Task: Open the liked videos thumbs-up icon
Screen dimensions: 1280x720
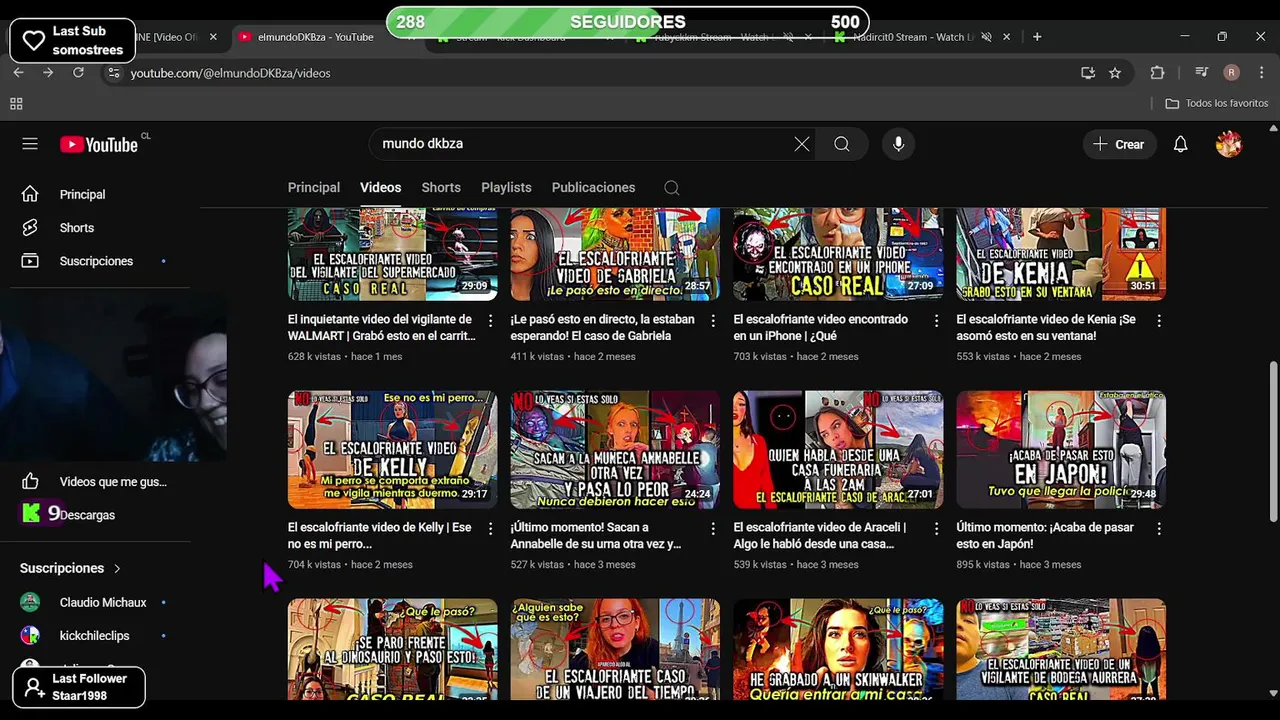Action: pos(30,481)
